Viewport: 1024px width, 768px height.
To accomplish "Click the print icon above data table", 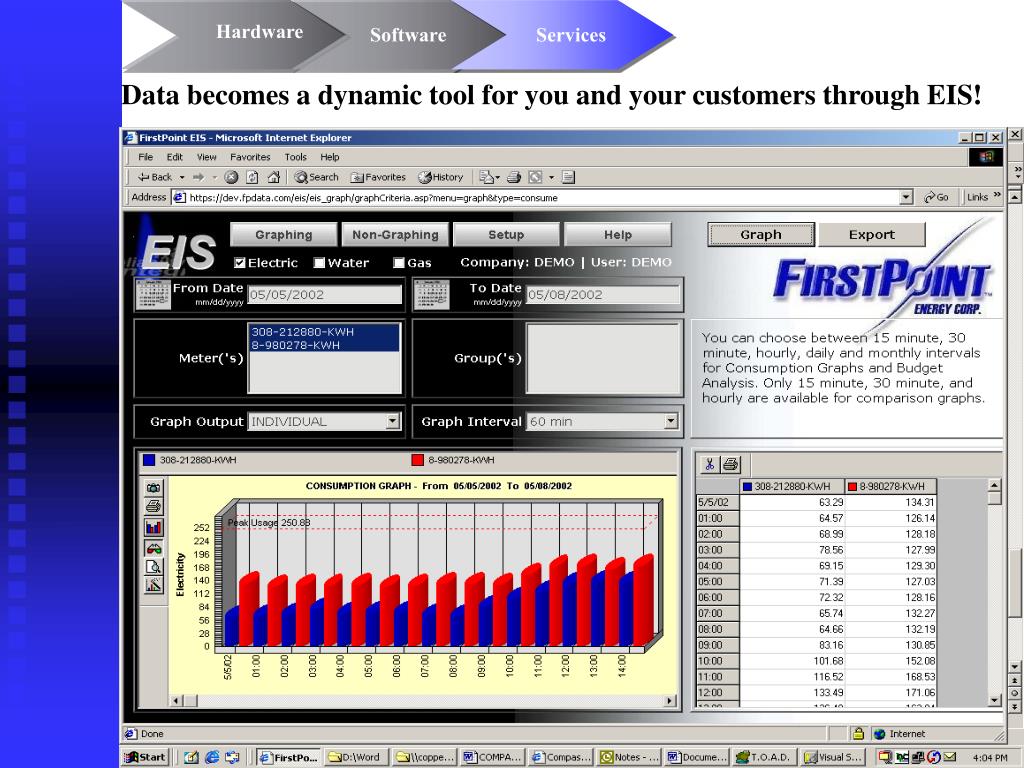I will (731, 464).
